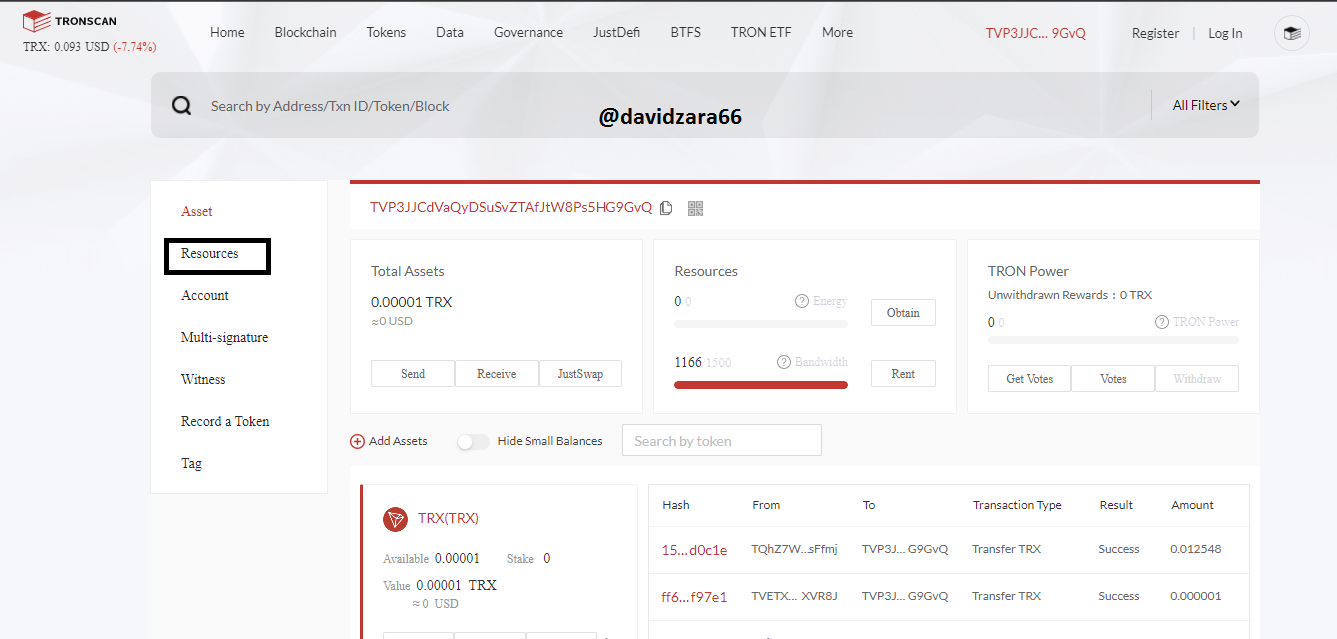Click the Receive button
Screen dimensions: 1337x639
[497, 373]
